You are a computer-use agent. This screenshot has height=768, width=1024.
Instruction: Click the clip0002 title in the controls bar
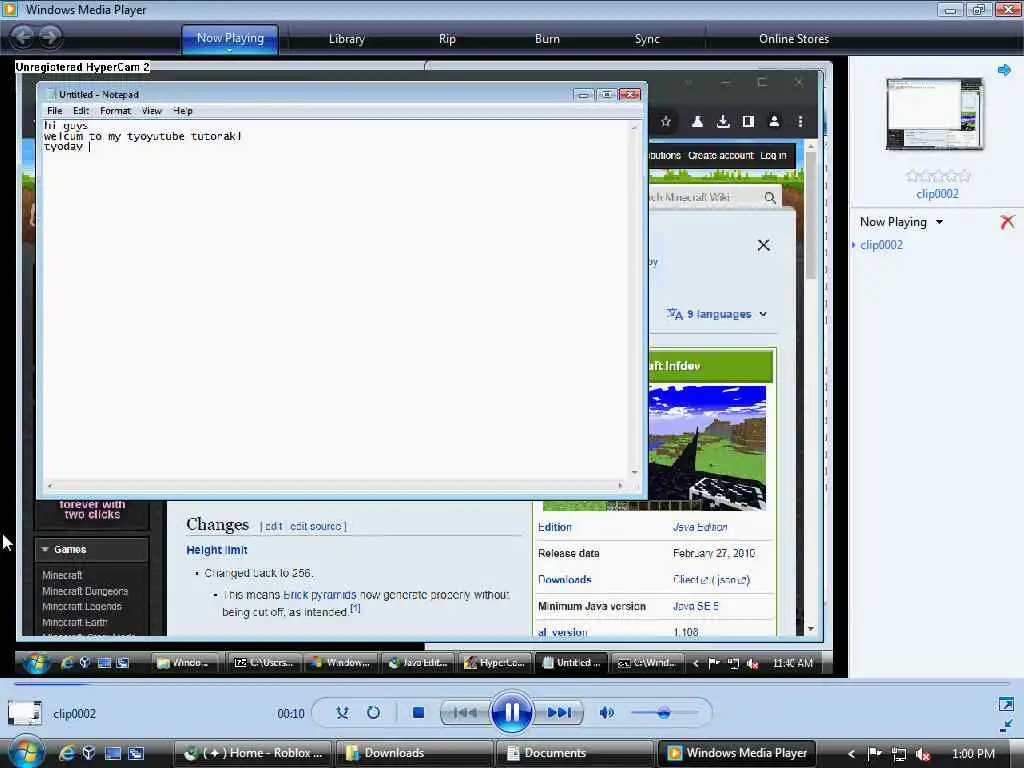point(74,714)
